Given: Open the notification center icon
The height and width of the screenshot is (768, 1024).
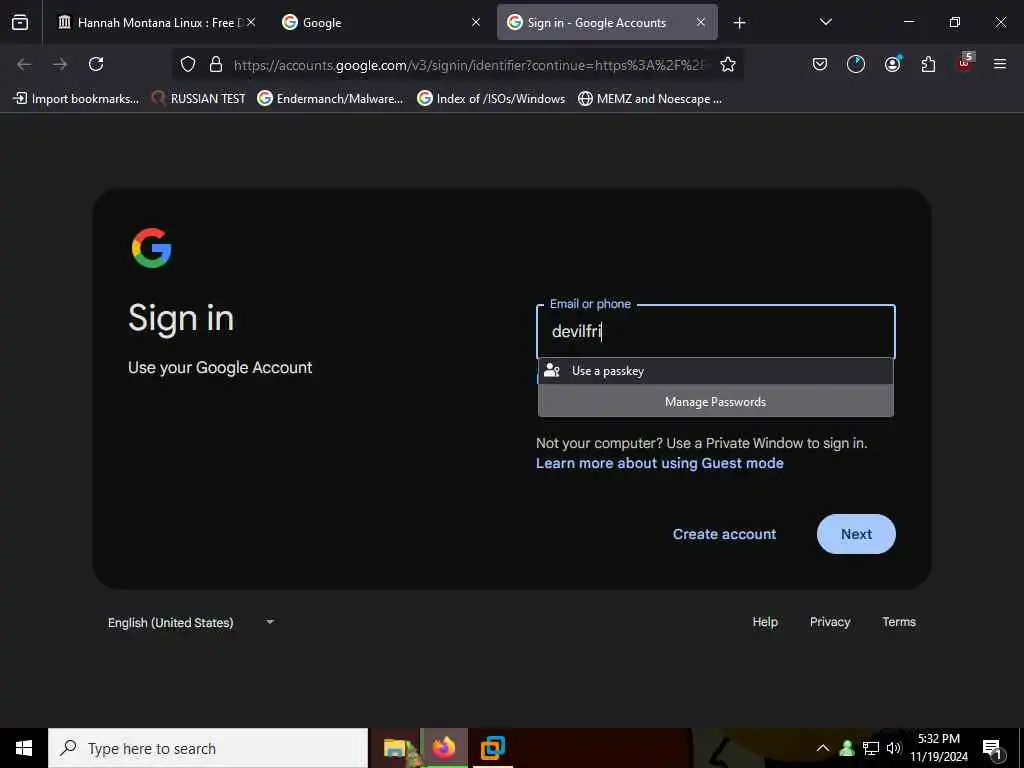Looking at the screenshot, I should [992, 748].
